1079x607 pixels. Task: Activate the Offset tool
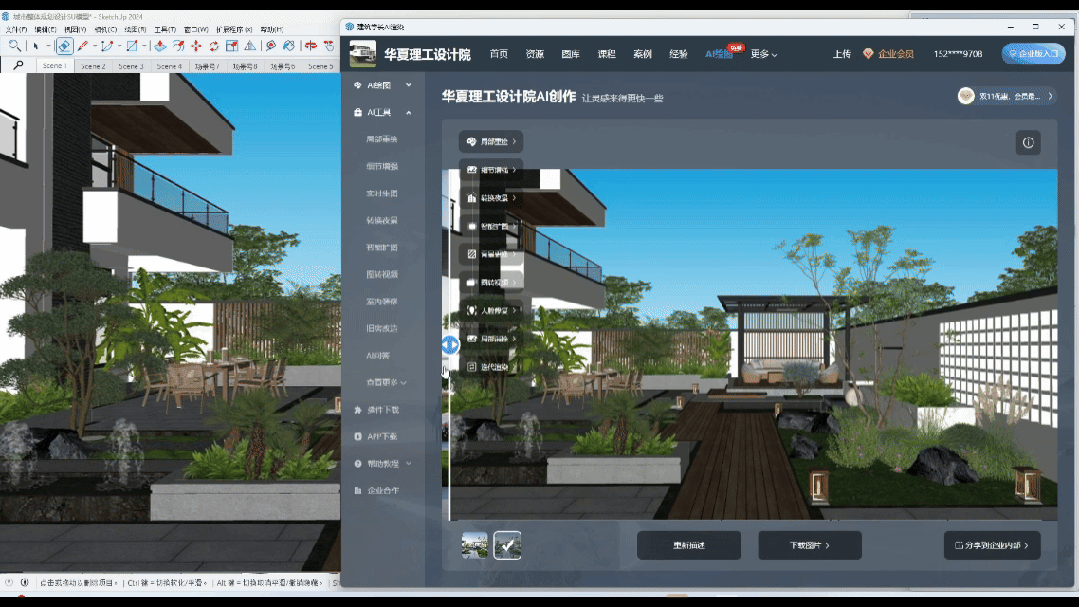click(179, 46)
